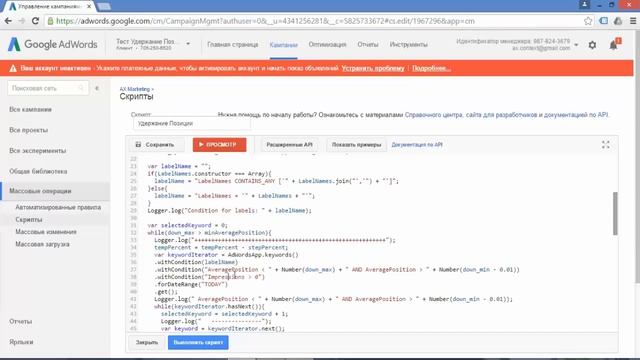Open the Главная страница tab
The width and height of the screenshot is (640, 360).
point(233,44)
